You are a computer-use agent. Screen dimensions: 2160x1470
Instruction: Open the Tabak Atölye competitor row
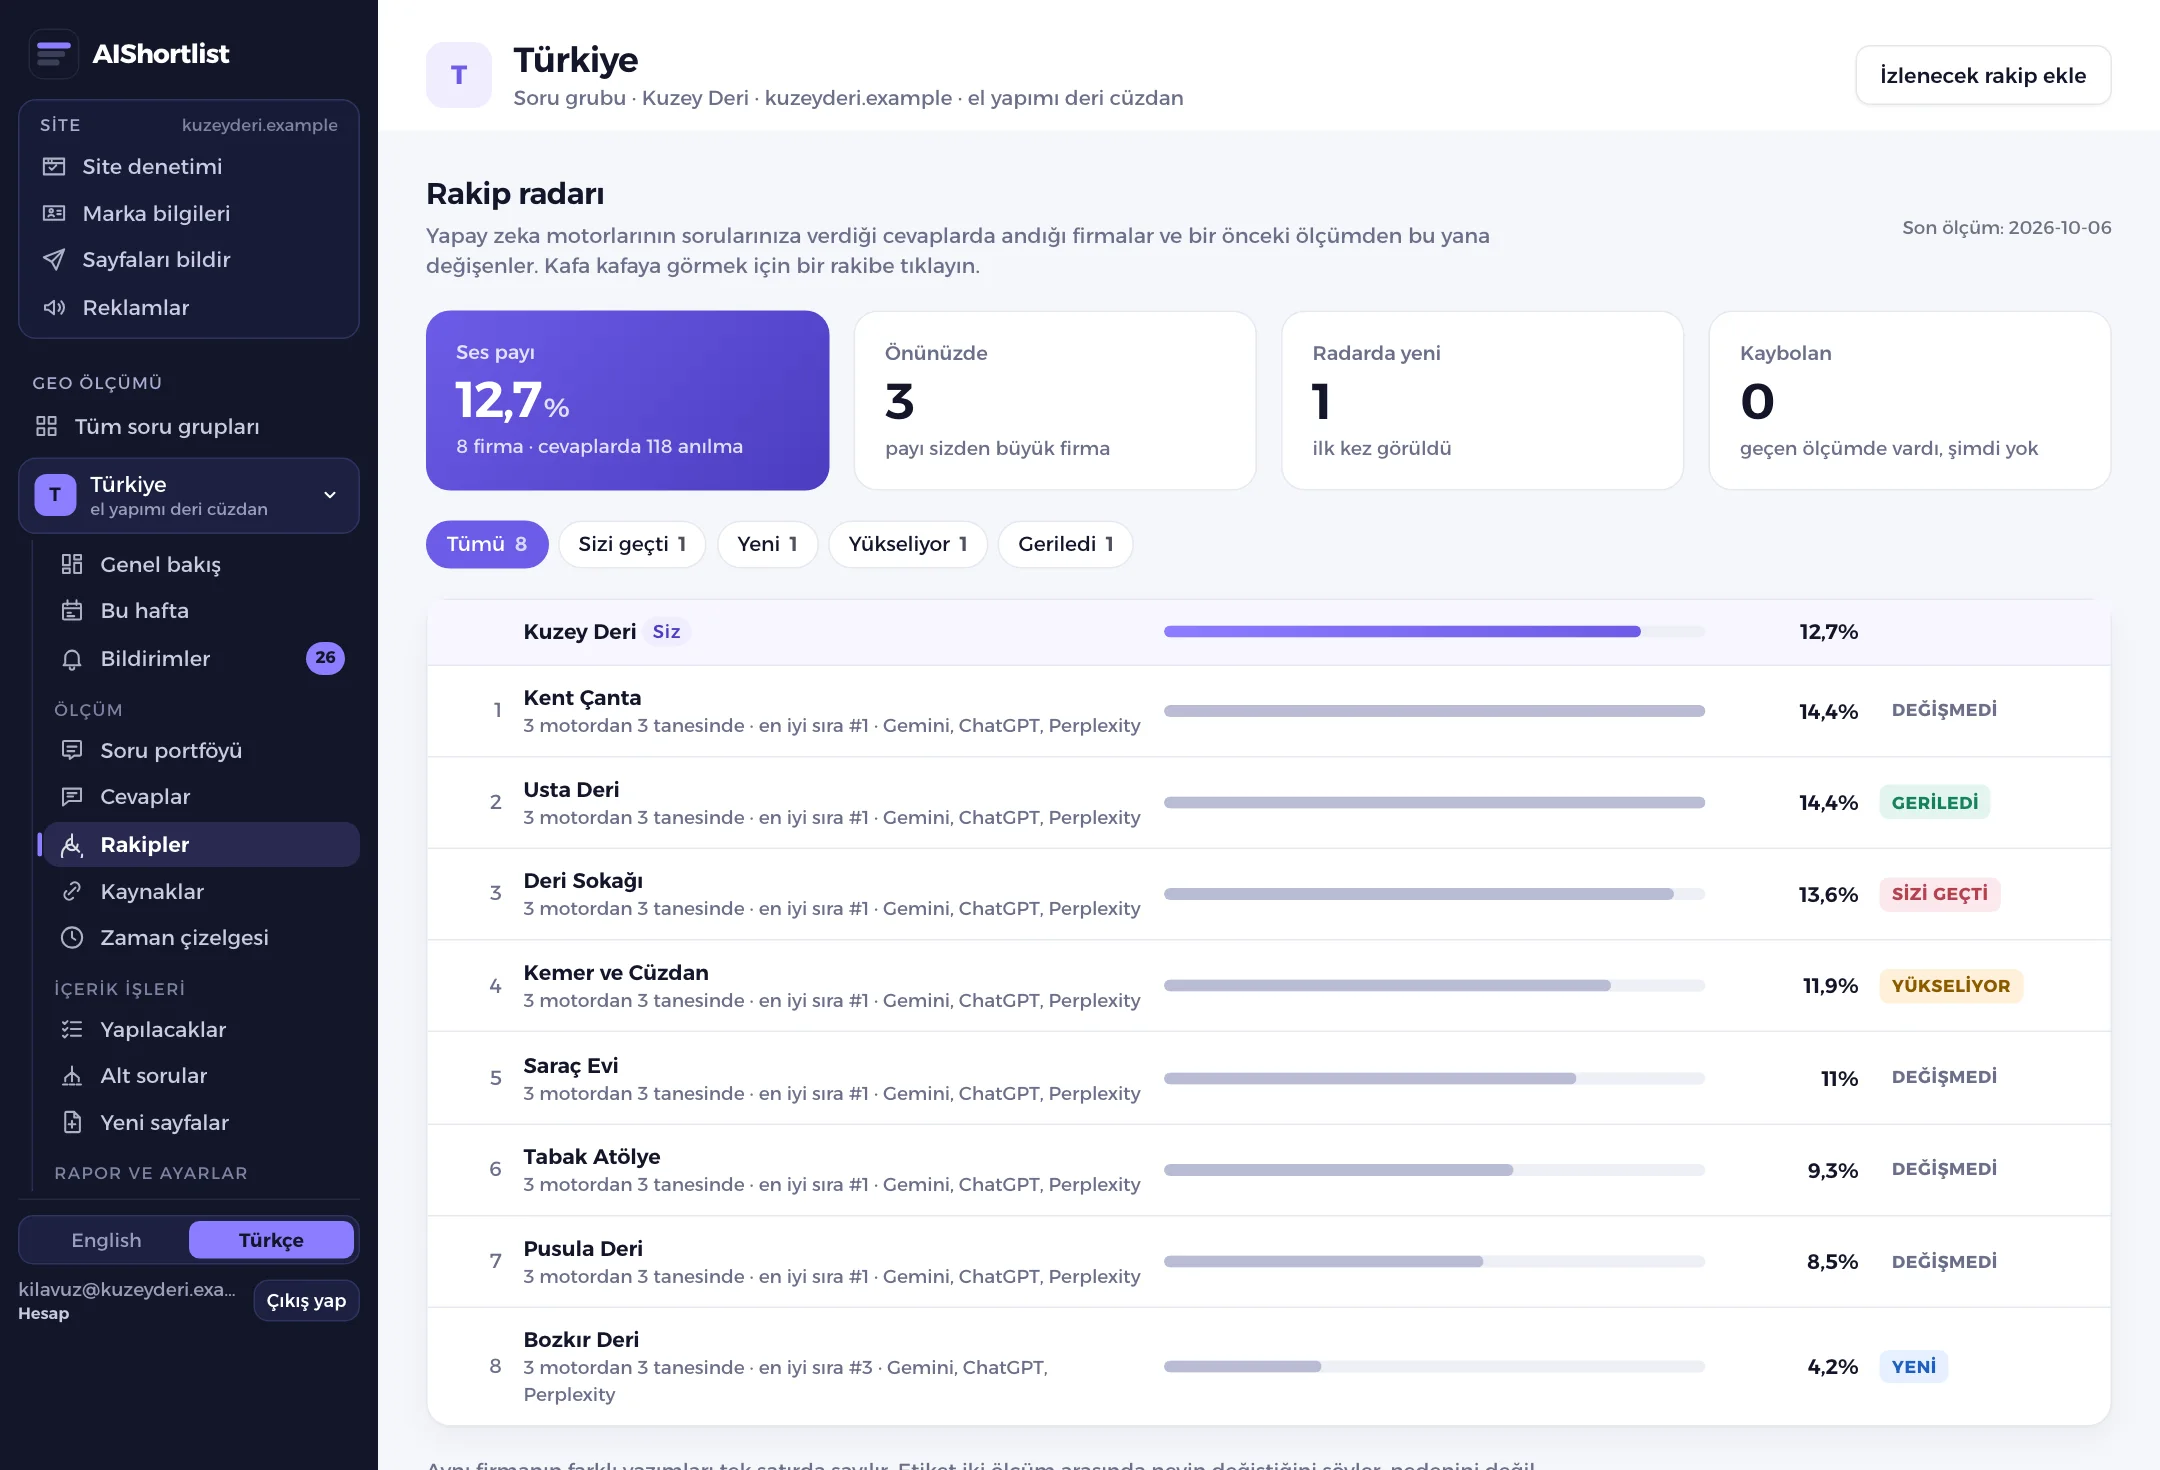tap(1268, 1170)
